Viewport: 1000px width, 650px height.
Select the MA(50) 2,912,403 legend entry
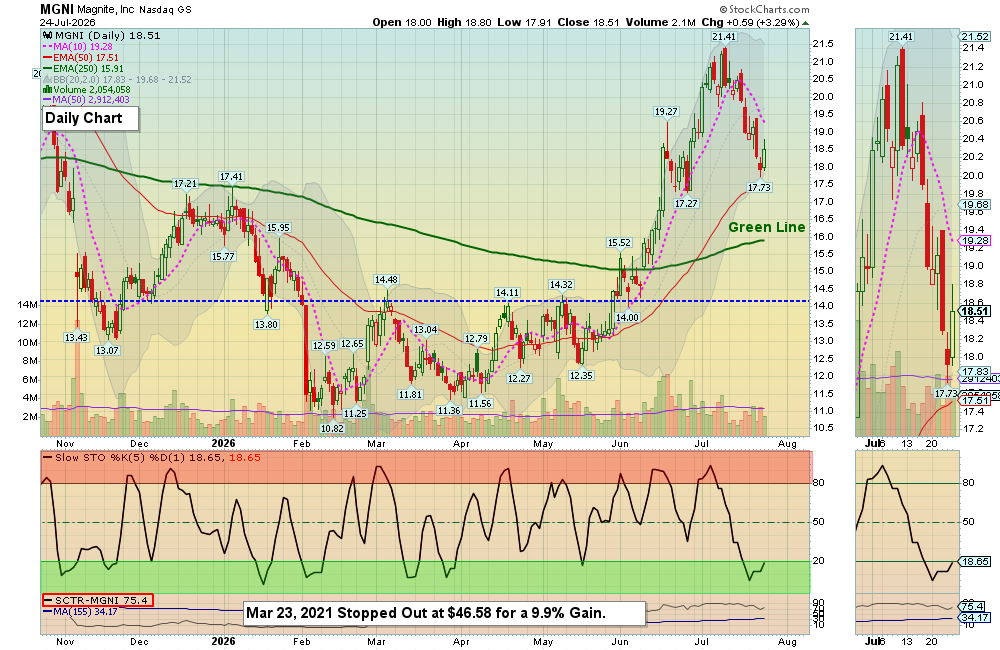[86, 100]
